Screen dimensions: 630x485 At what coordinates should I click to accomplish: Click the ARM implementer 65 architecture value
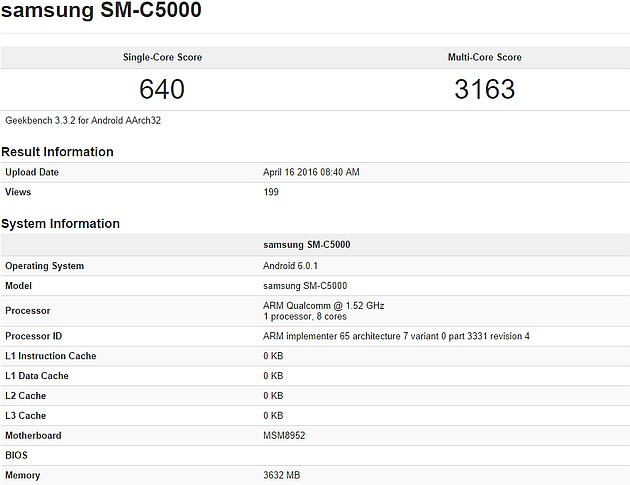click(x=396, y=336)
